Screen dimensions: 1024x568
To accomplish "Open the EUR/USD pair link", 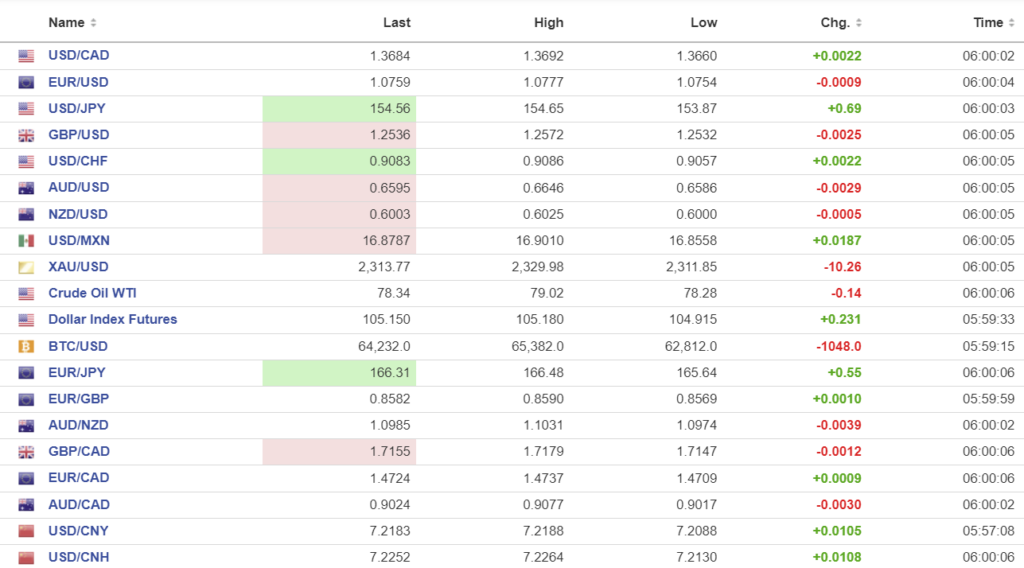I will [78, 82].
